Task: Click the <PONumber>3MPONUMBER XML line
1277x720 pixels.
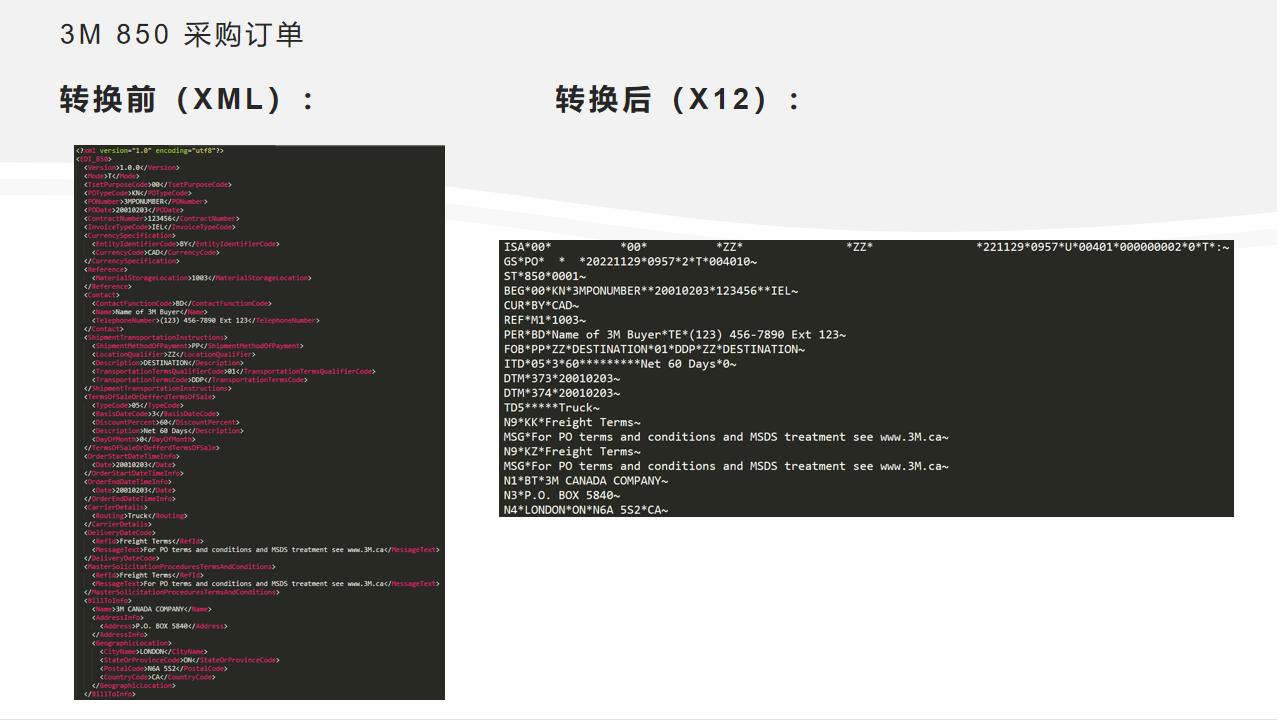Action: click(146, 201)
